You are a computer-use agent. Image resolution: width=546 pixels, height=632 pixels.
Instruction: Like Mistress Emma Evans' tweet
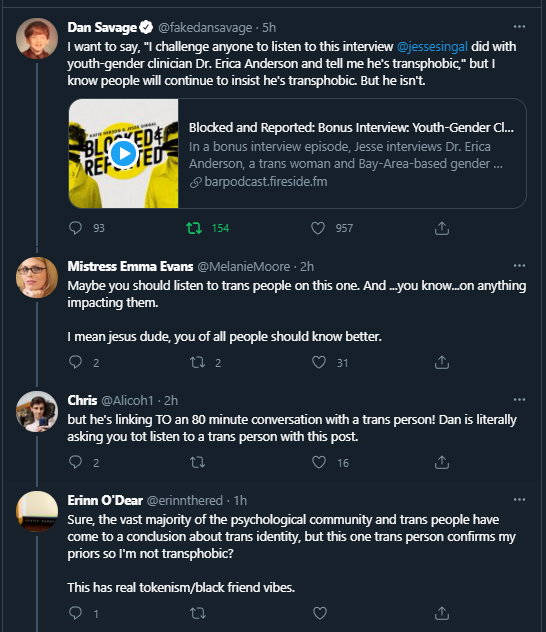(319, 362)
